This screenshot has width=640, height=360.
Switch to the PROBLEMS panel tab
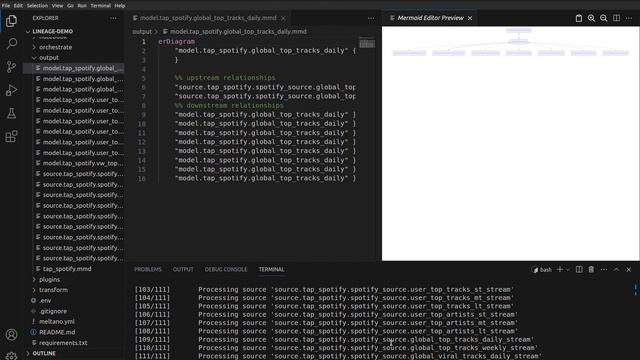point(148,269)
